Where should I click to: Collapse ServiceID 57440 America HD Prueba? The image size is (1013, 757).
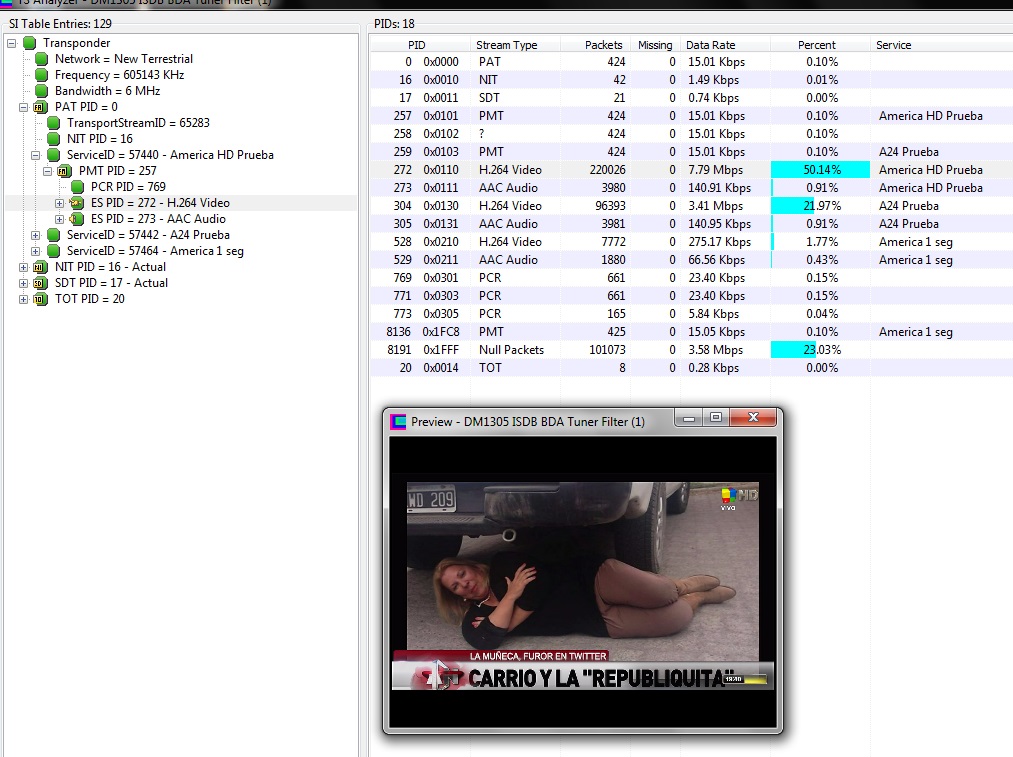(x=36, y=156)
